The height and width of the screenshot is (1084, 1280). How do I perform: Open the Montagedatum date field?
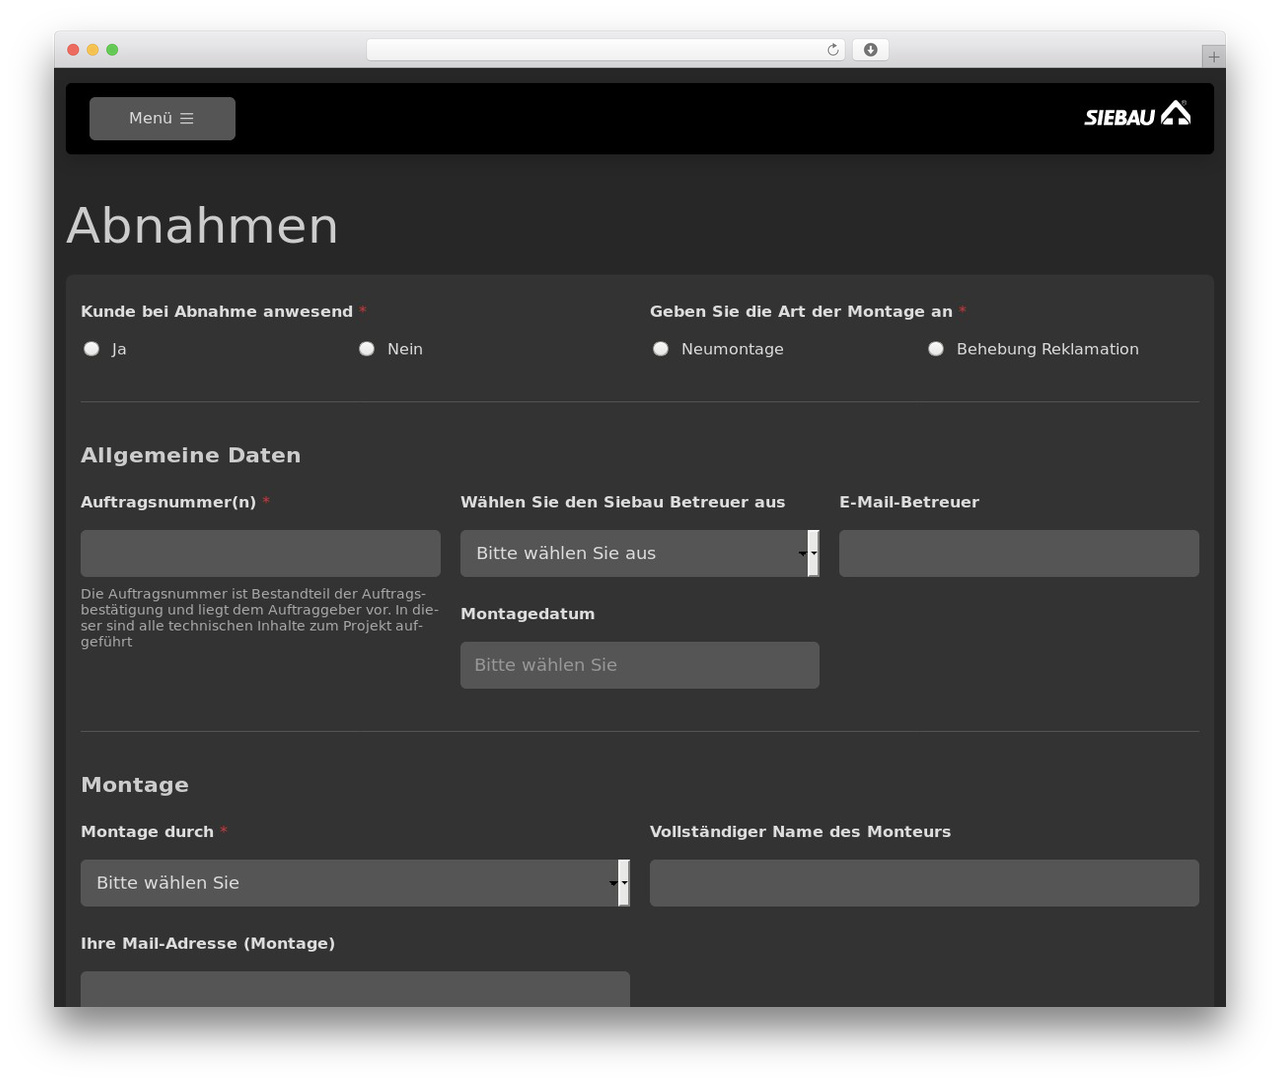pyautogui.click(x=640, y=665)
